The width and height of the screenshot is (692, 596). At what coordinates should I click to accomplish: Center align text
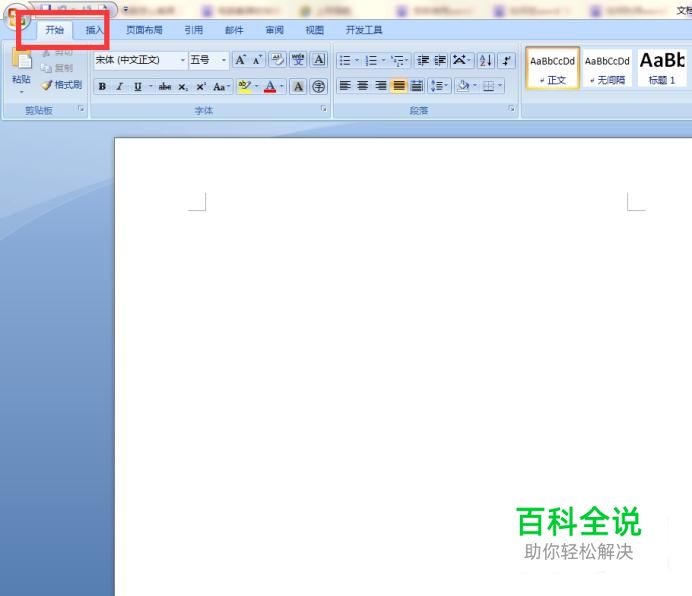(363, 85)
